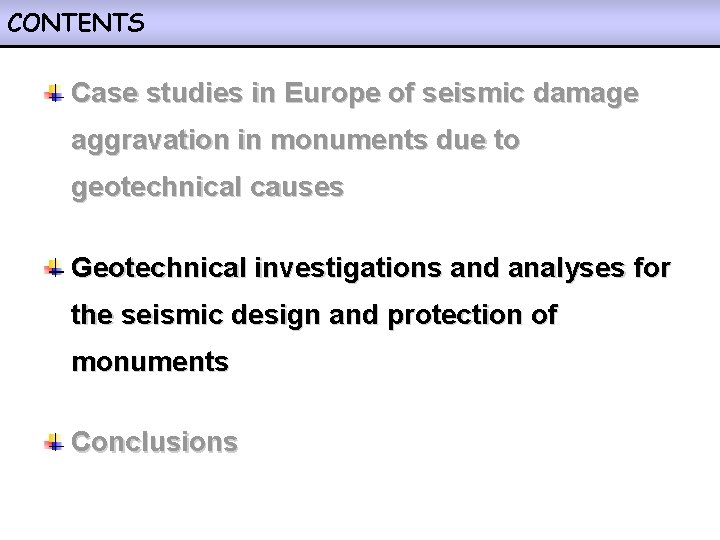Click the word 'design' in bold text
720x540 pixels.
tap(276, 316)
